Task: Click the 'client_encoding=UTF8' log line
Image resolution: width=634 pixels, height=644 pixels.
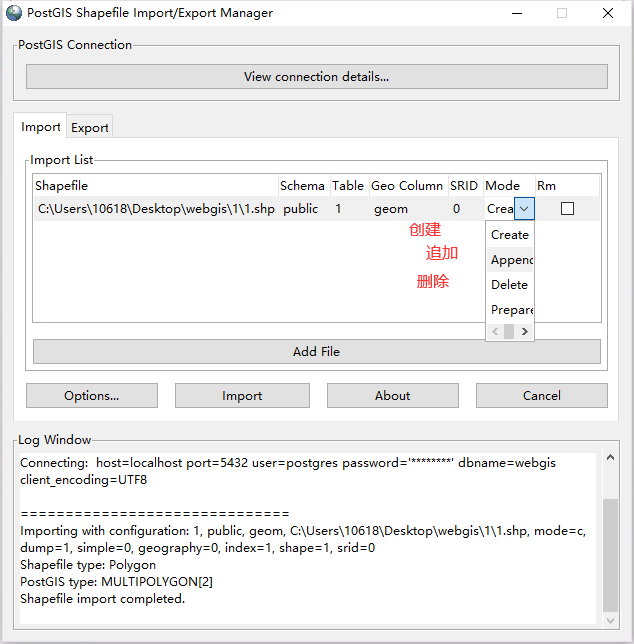Action: pyautogui.click(x=83, y=480)
